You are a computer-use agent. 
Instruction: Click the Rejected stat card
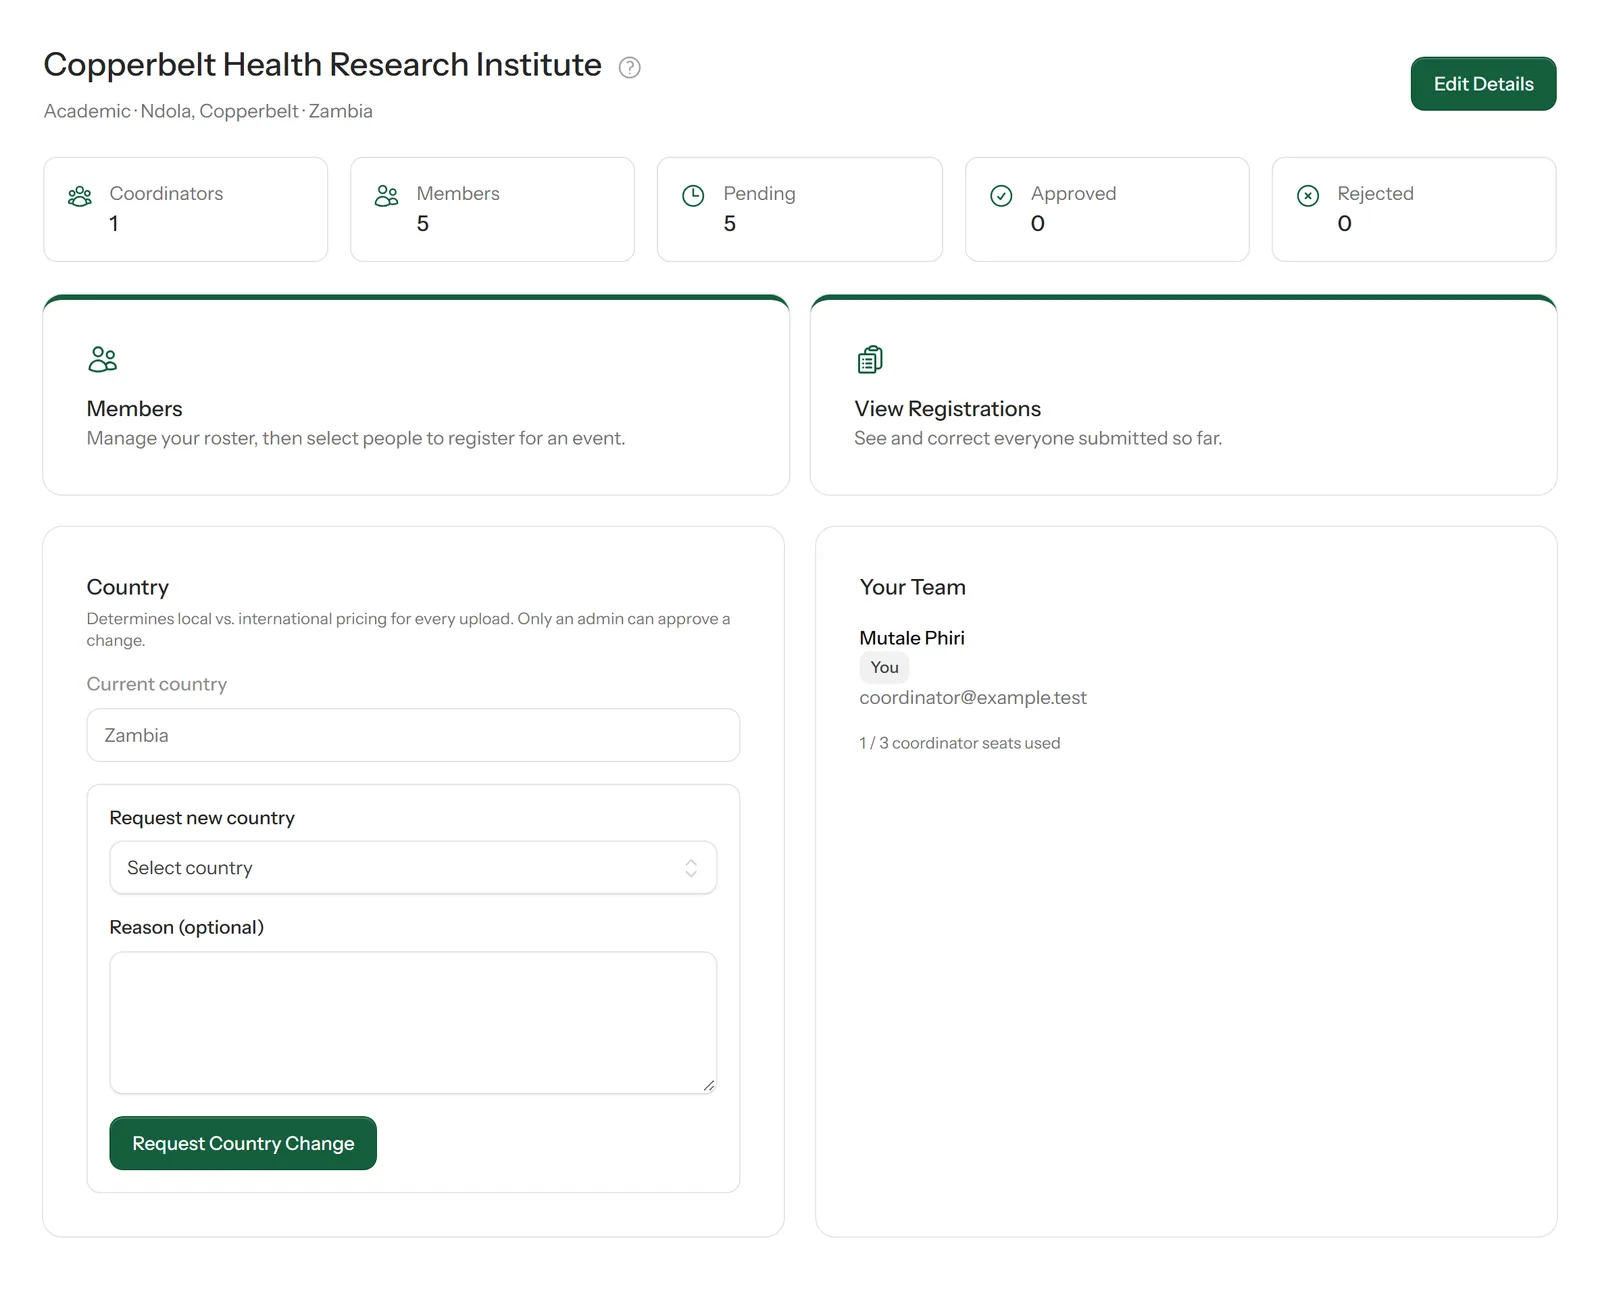pyautogui.click(x=1414, y=209)
